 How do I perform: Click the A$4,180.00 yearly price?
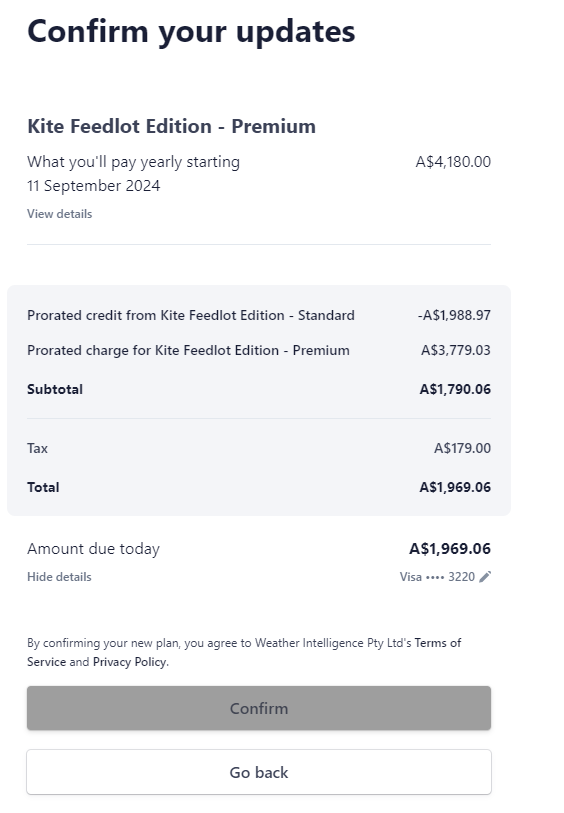pyautogui.click(x=453, y=162)
